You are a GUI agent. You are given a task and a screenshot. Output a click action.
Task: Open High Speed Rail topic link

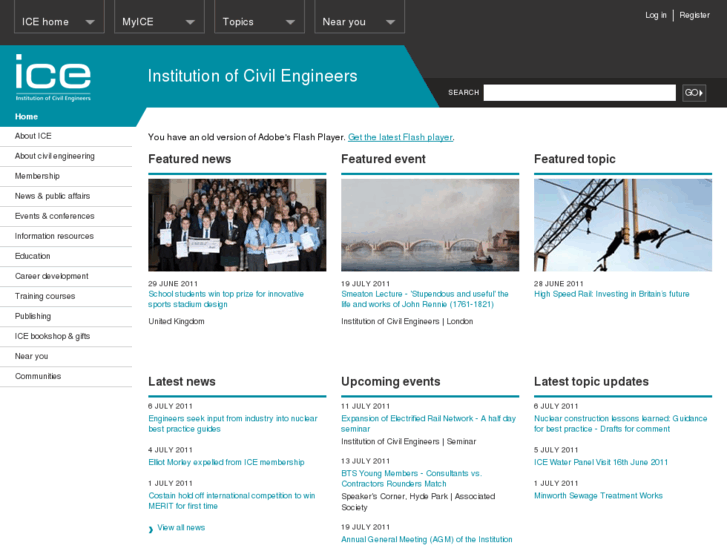click(x=612, y=294)
